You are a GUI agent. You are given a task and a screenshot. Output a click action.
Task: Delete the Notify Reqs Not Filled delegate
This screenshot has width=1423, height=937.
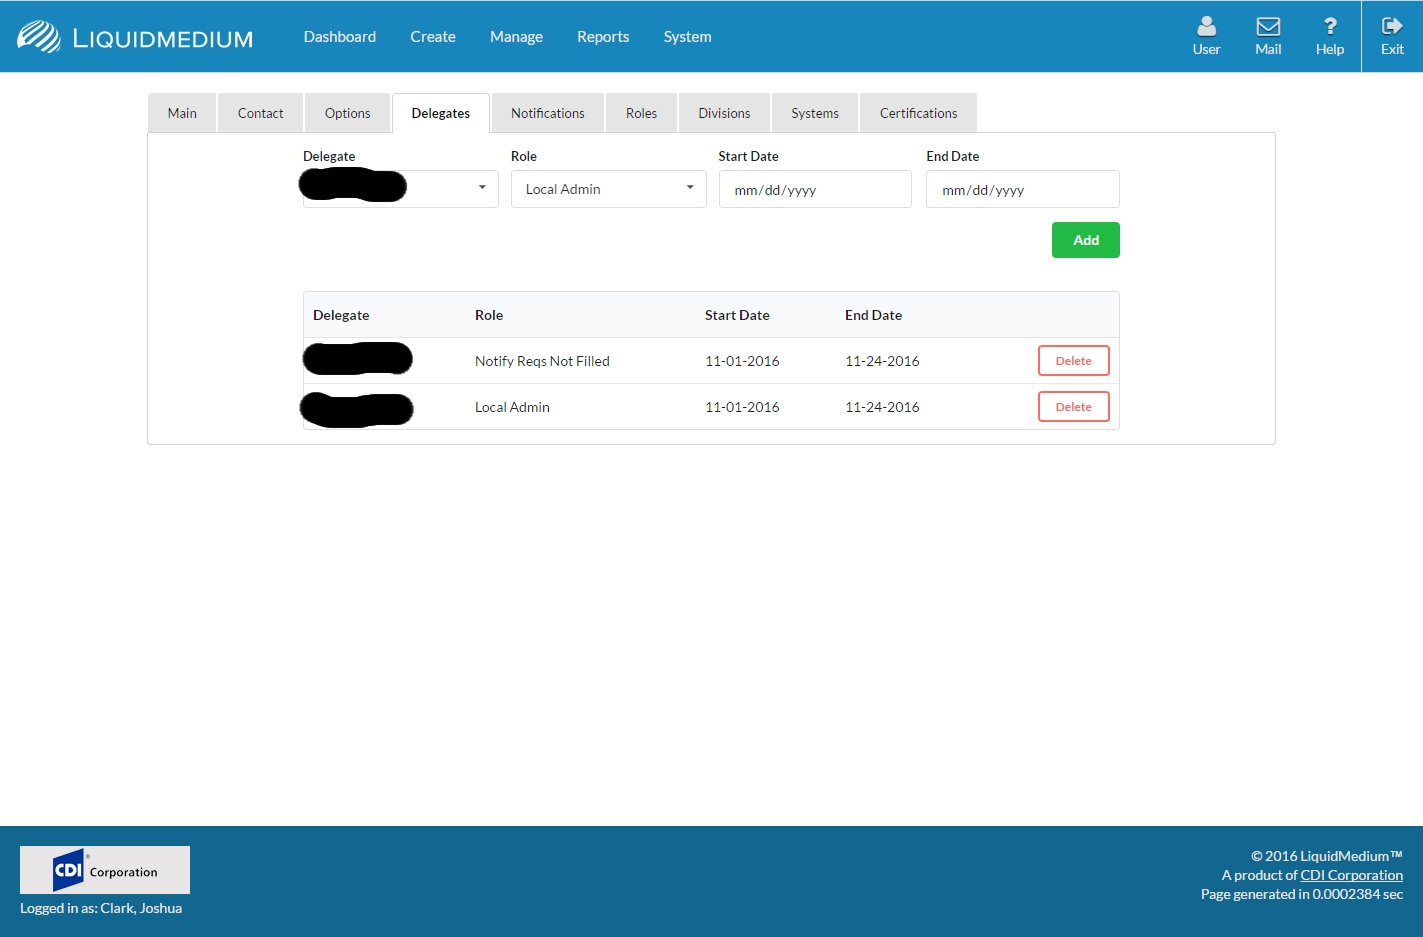(1073, 361)
